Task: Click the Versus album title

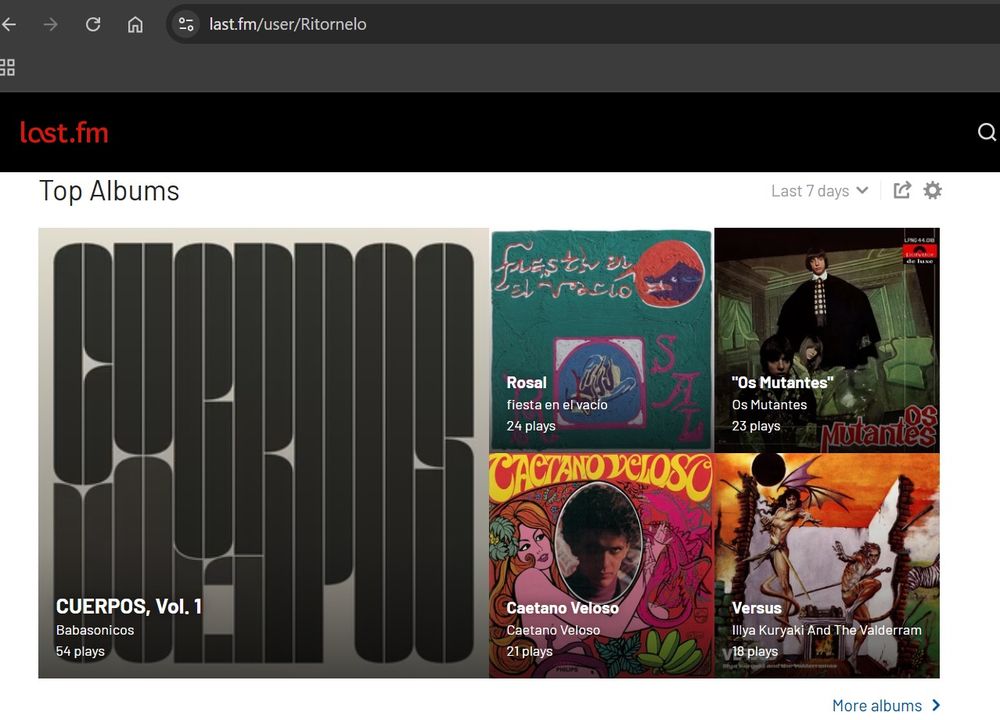Action: click(756, 608)
